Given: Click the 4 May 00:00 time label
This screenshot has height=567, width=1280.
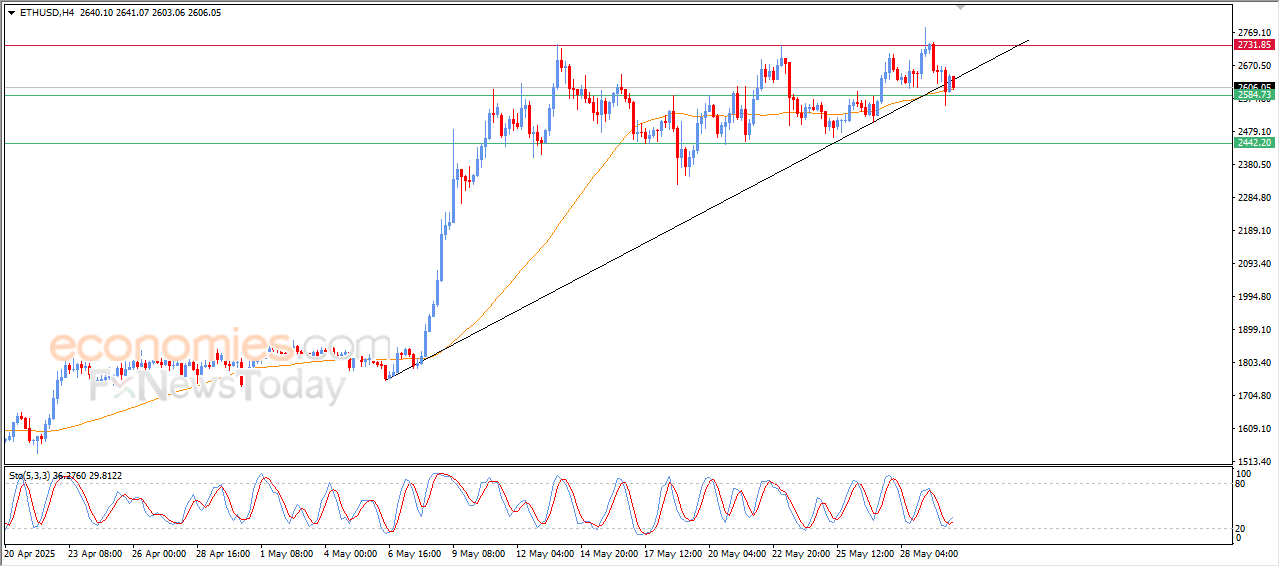Looking at the screenshot, I should tap(351, 553).
